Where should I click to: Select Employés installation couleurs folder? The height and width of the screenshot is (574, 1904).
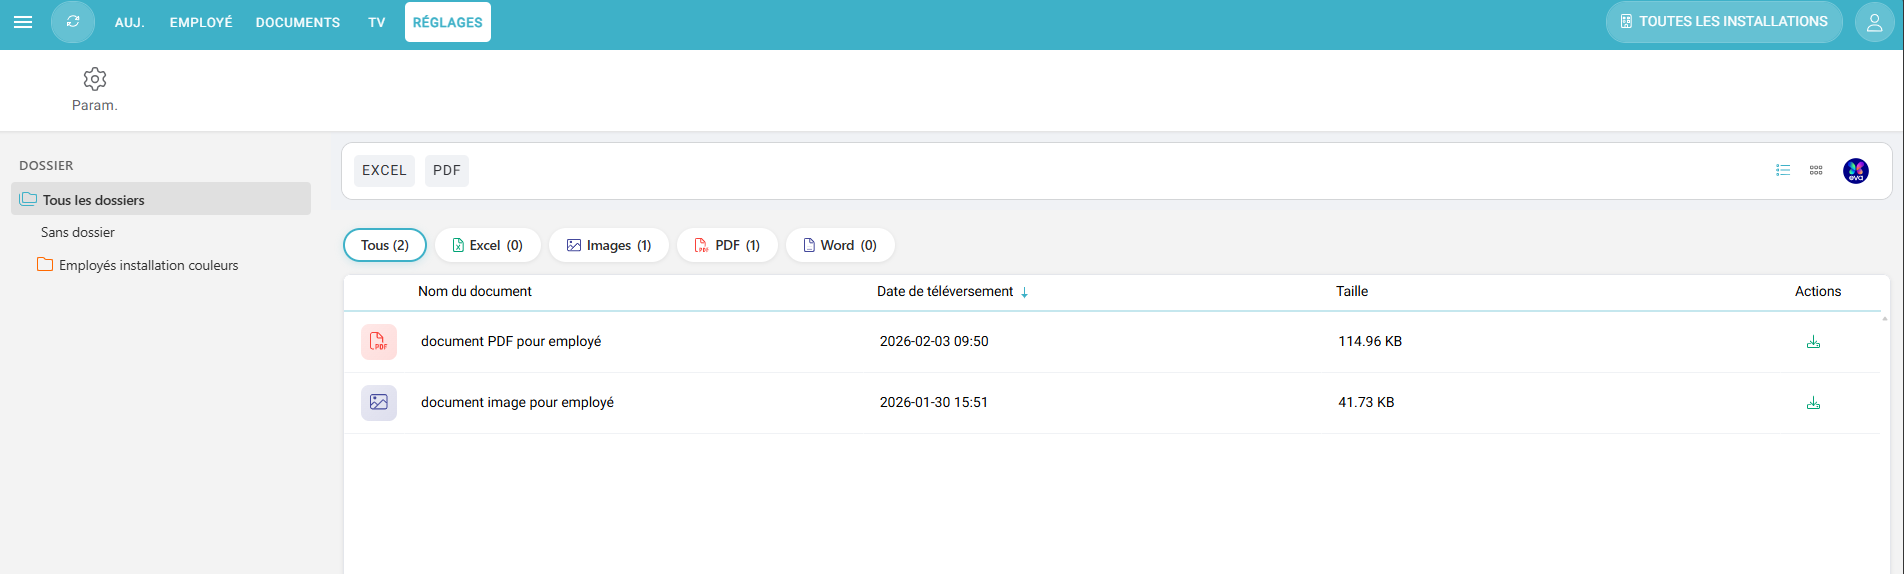[148, 266]
